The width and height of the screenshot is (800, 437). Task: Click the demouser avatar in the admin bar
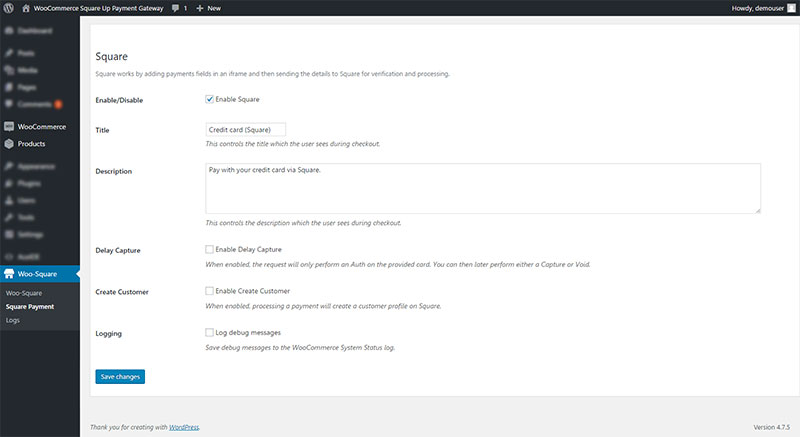pos(791,8)
